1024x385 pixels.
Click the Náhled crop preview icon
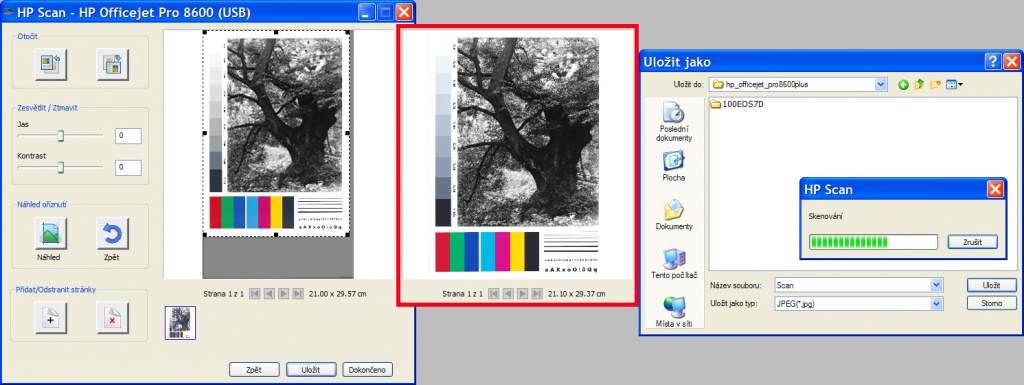pos(51,234)
